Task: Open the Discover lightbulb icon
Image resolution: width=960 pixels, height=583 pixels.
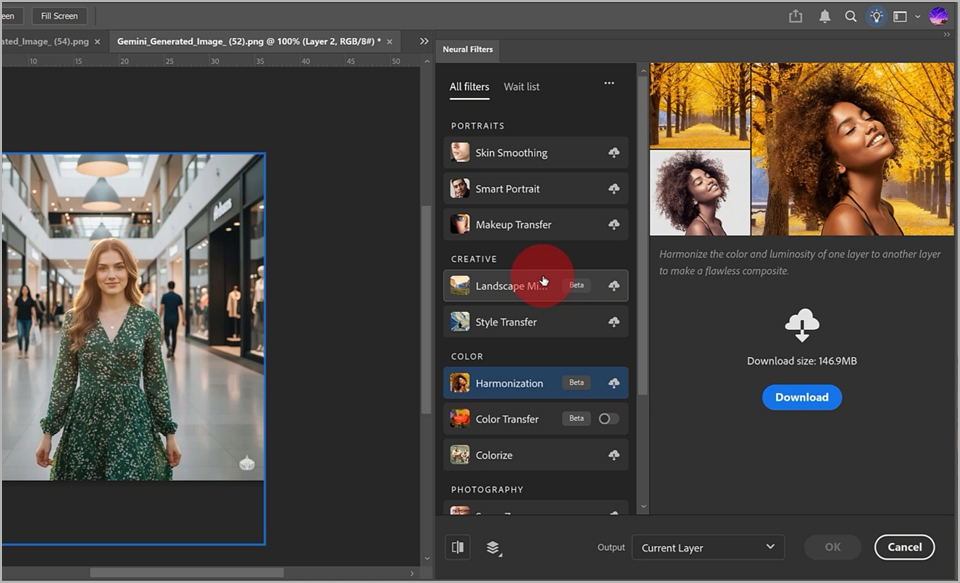Action: click(x=876, y=16)
